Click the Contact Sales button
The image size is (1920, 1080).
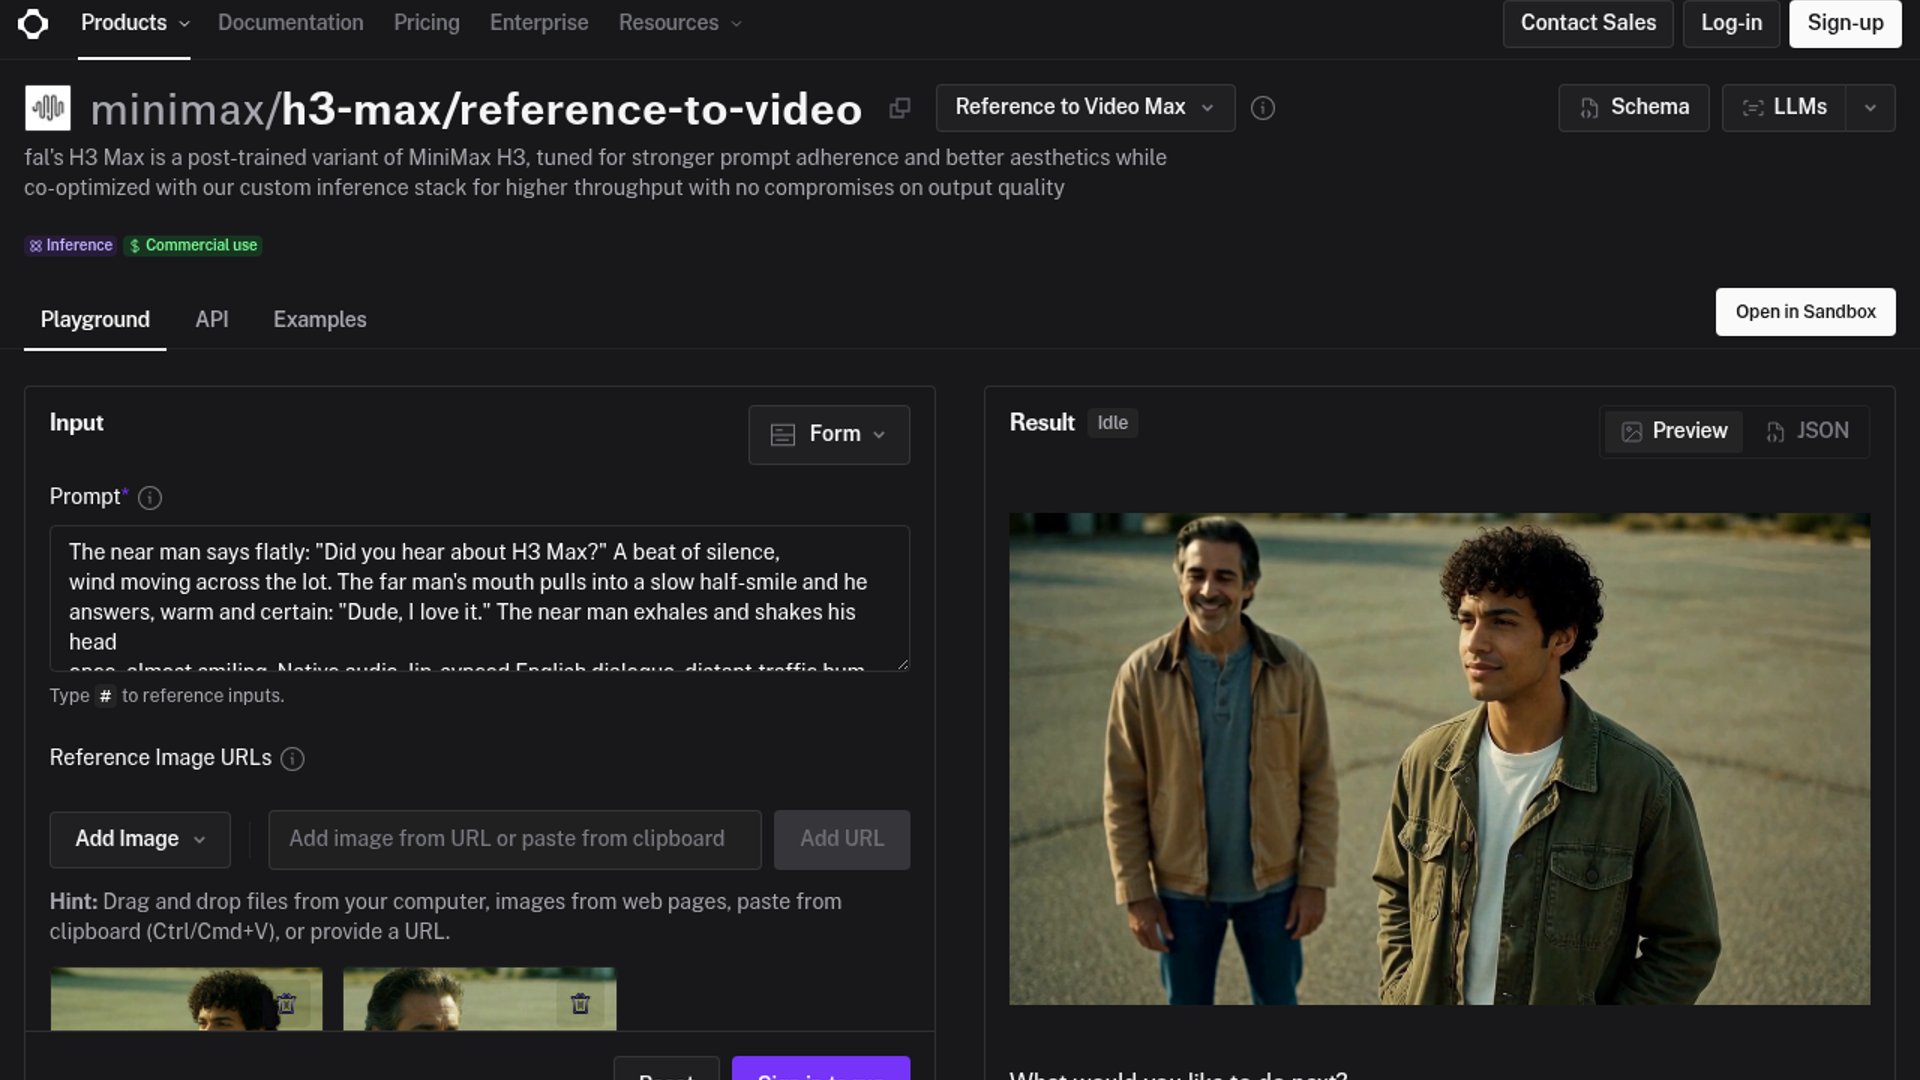(x=1588, y=23)
